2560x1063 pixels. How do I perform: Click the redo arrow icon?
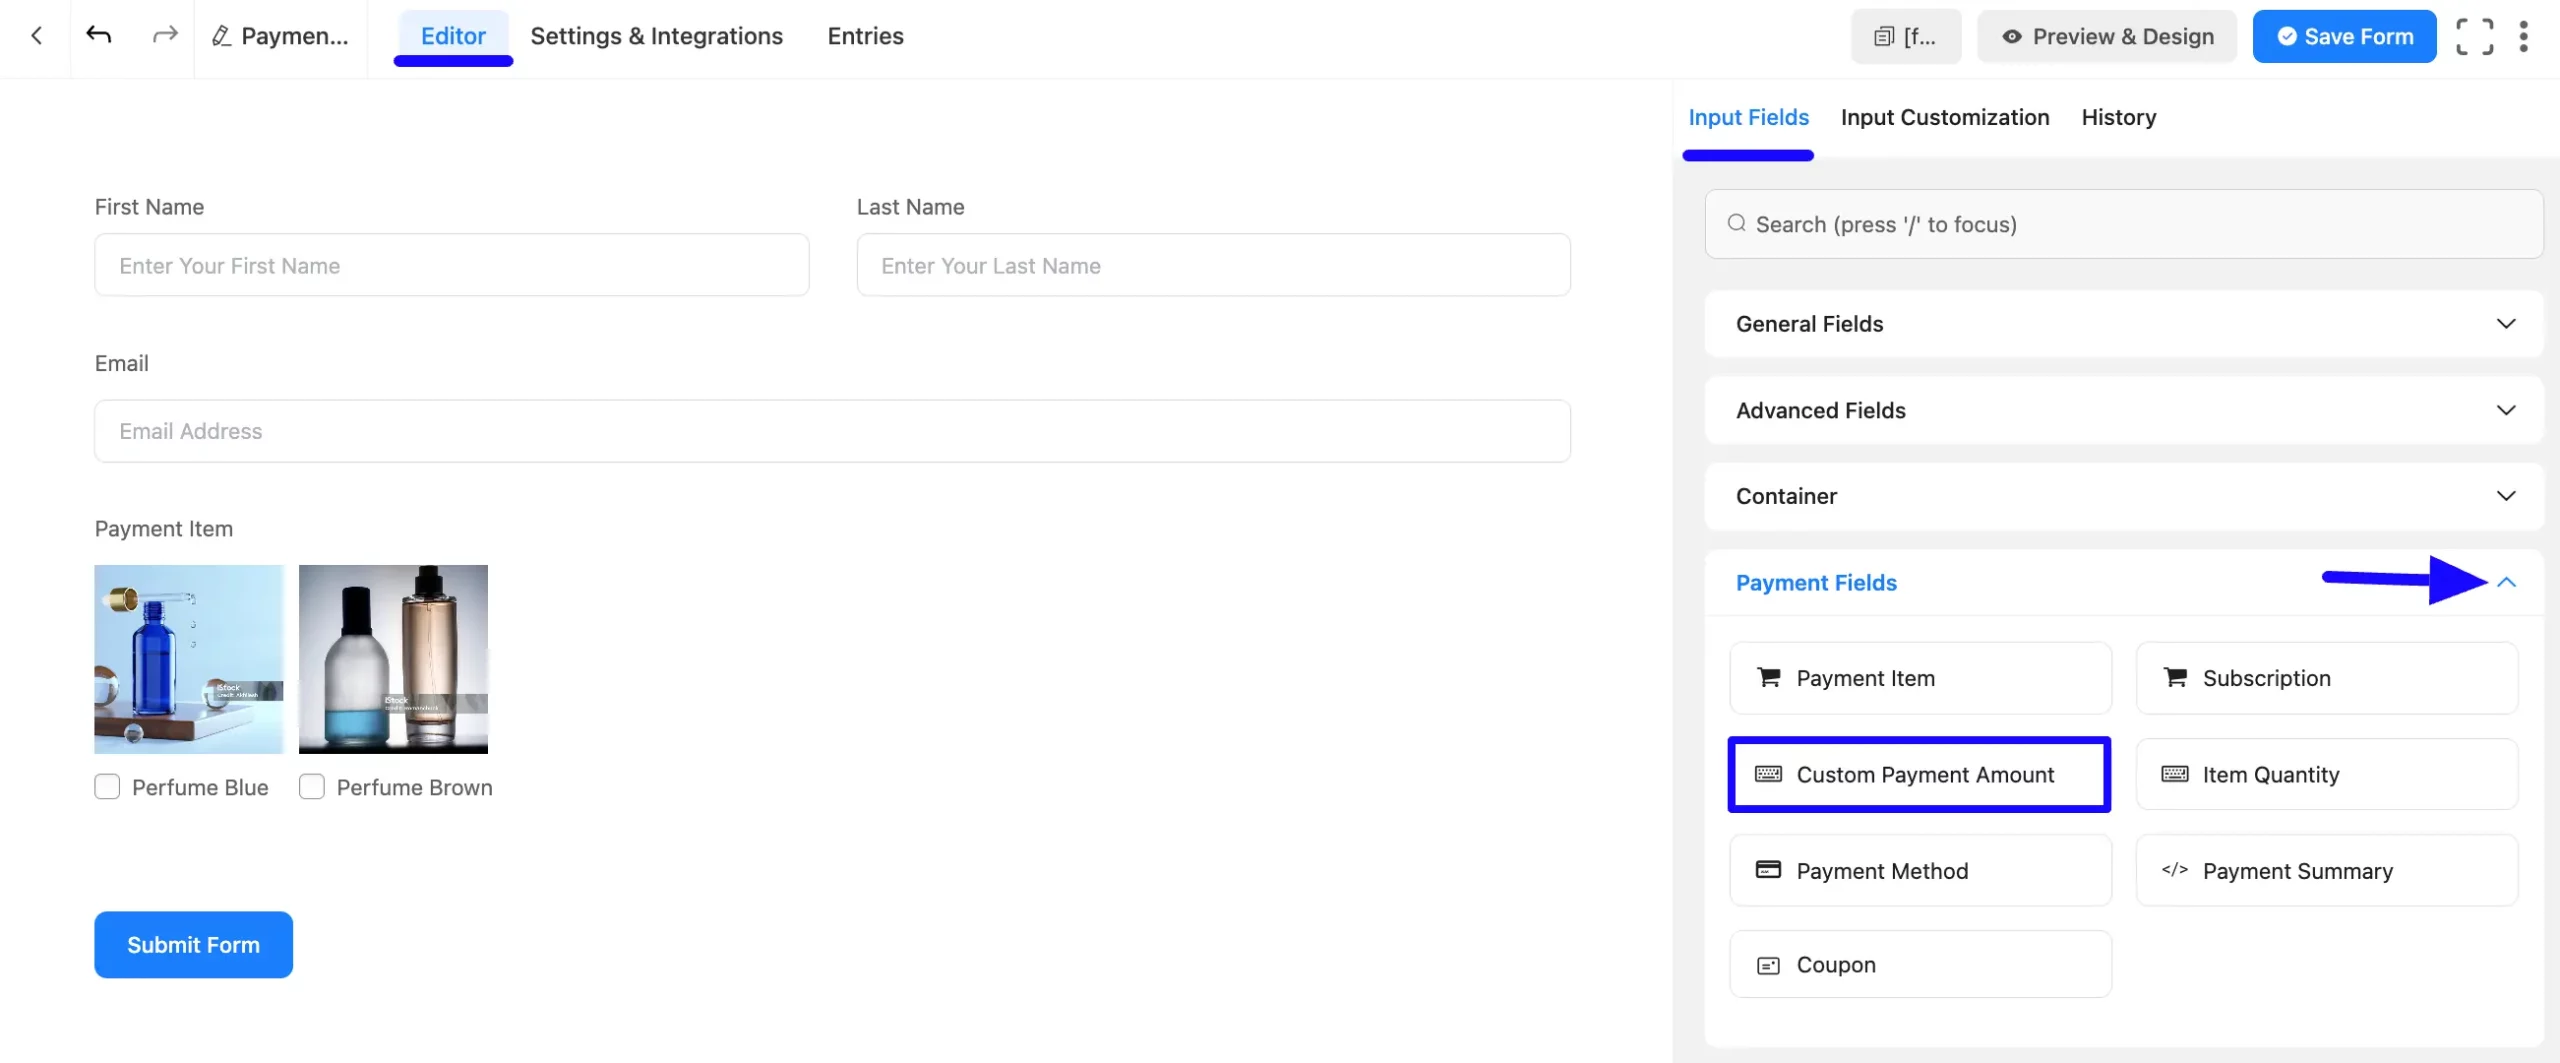(163, 35)
